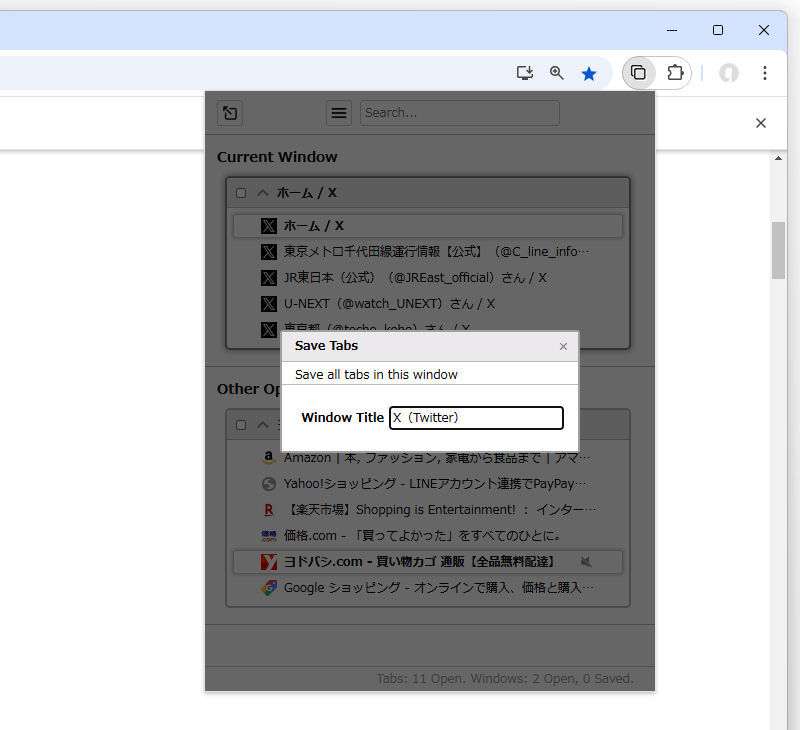Click the scrollbar up arrow
This screenshot has height=730, width=800.
pos(778,159)
